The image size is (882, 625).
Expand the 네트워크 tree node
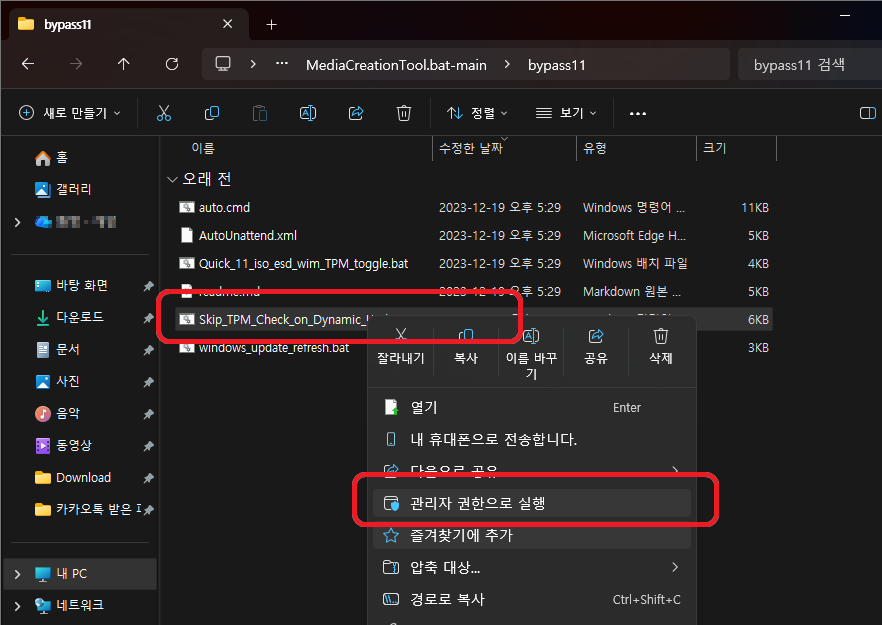coord(17,606)
